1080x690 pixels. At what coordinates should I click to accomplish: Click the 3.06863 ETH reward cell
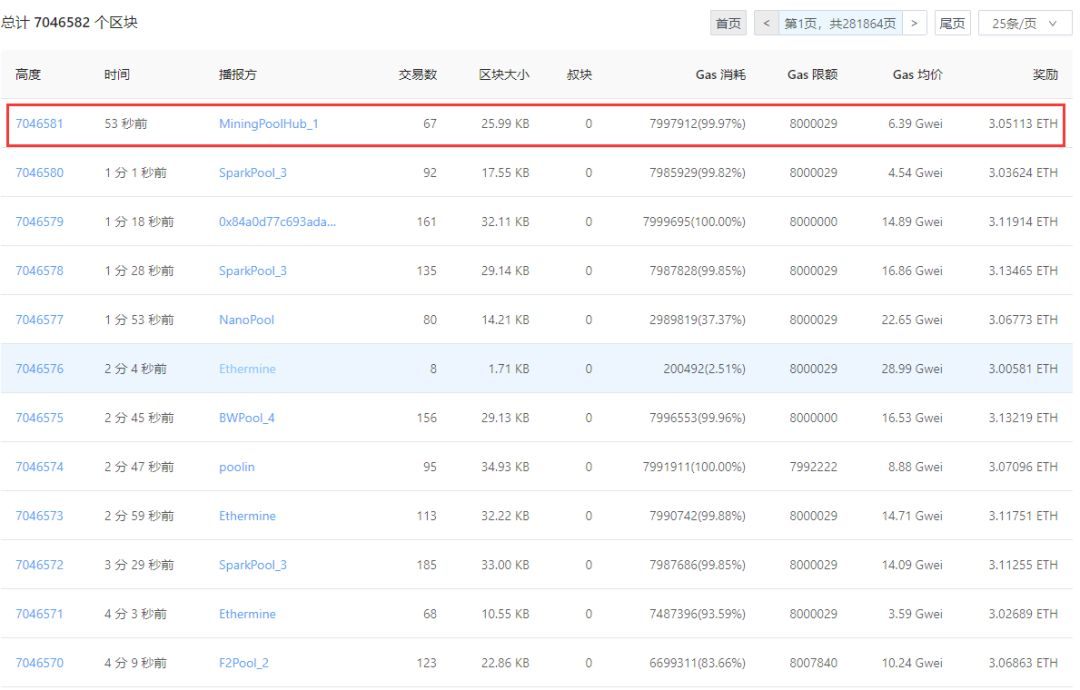[1023, 663]
